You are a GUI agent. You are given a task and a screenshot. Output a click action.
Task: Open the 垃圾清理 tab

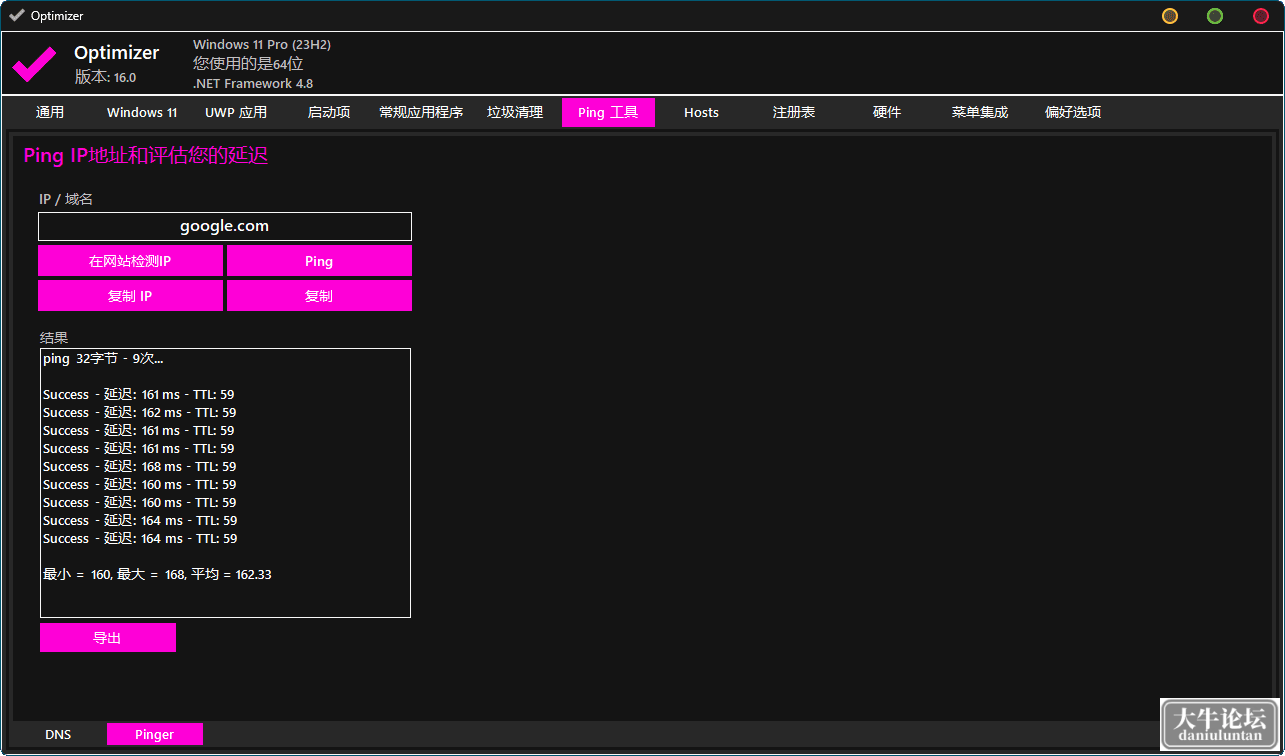click(515, 112)
